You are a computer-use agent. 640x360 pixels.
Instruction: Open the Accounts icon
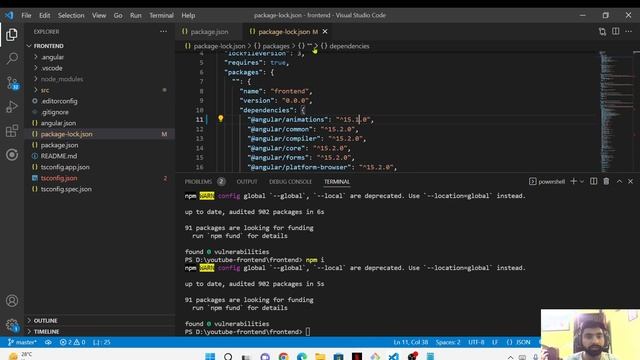[x=12, y=301]
